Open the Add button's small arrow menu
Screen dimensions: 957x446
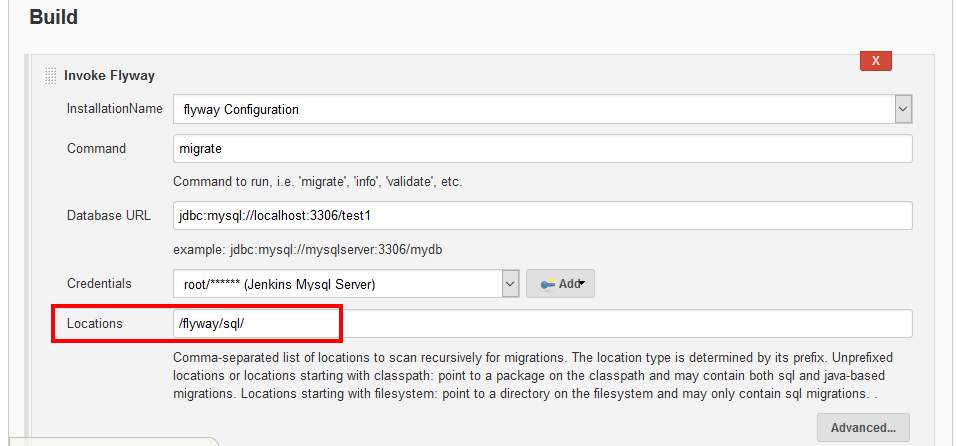582,284
